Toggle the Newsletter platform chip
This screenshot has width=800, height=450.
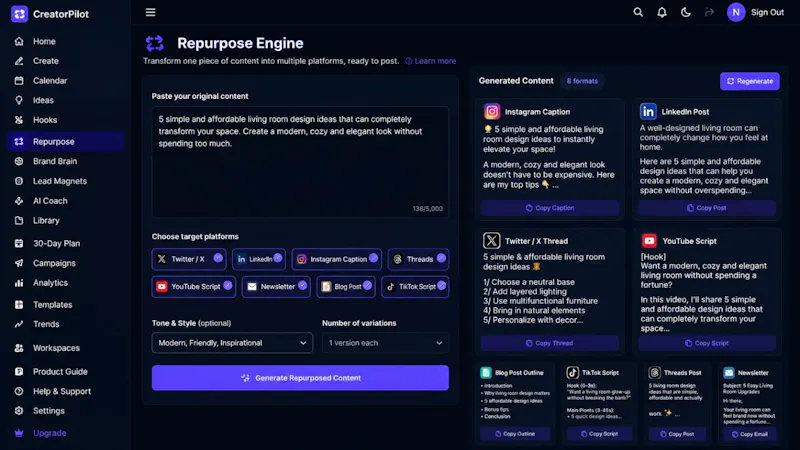pos(276,287)
